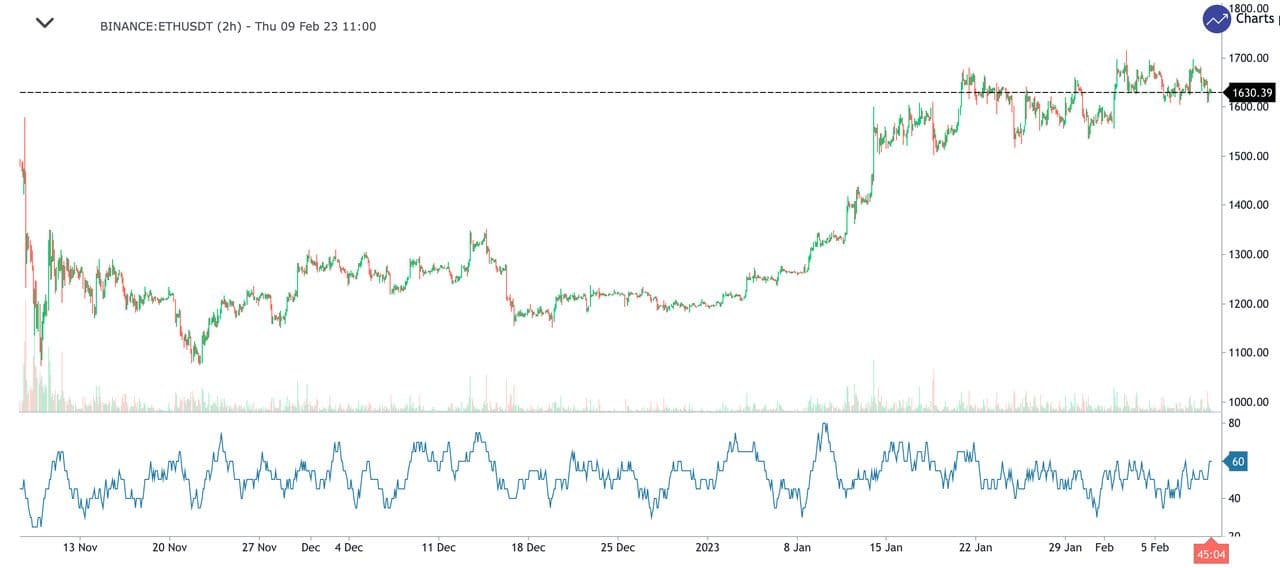Click the 40 level on RSI scale
This screenshot has width=1280, height=568.
tap(1235, 499)
